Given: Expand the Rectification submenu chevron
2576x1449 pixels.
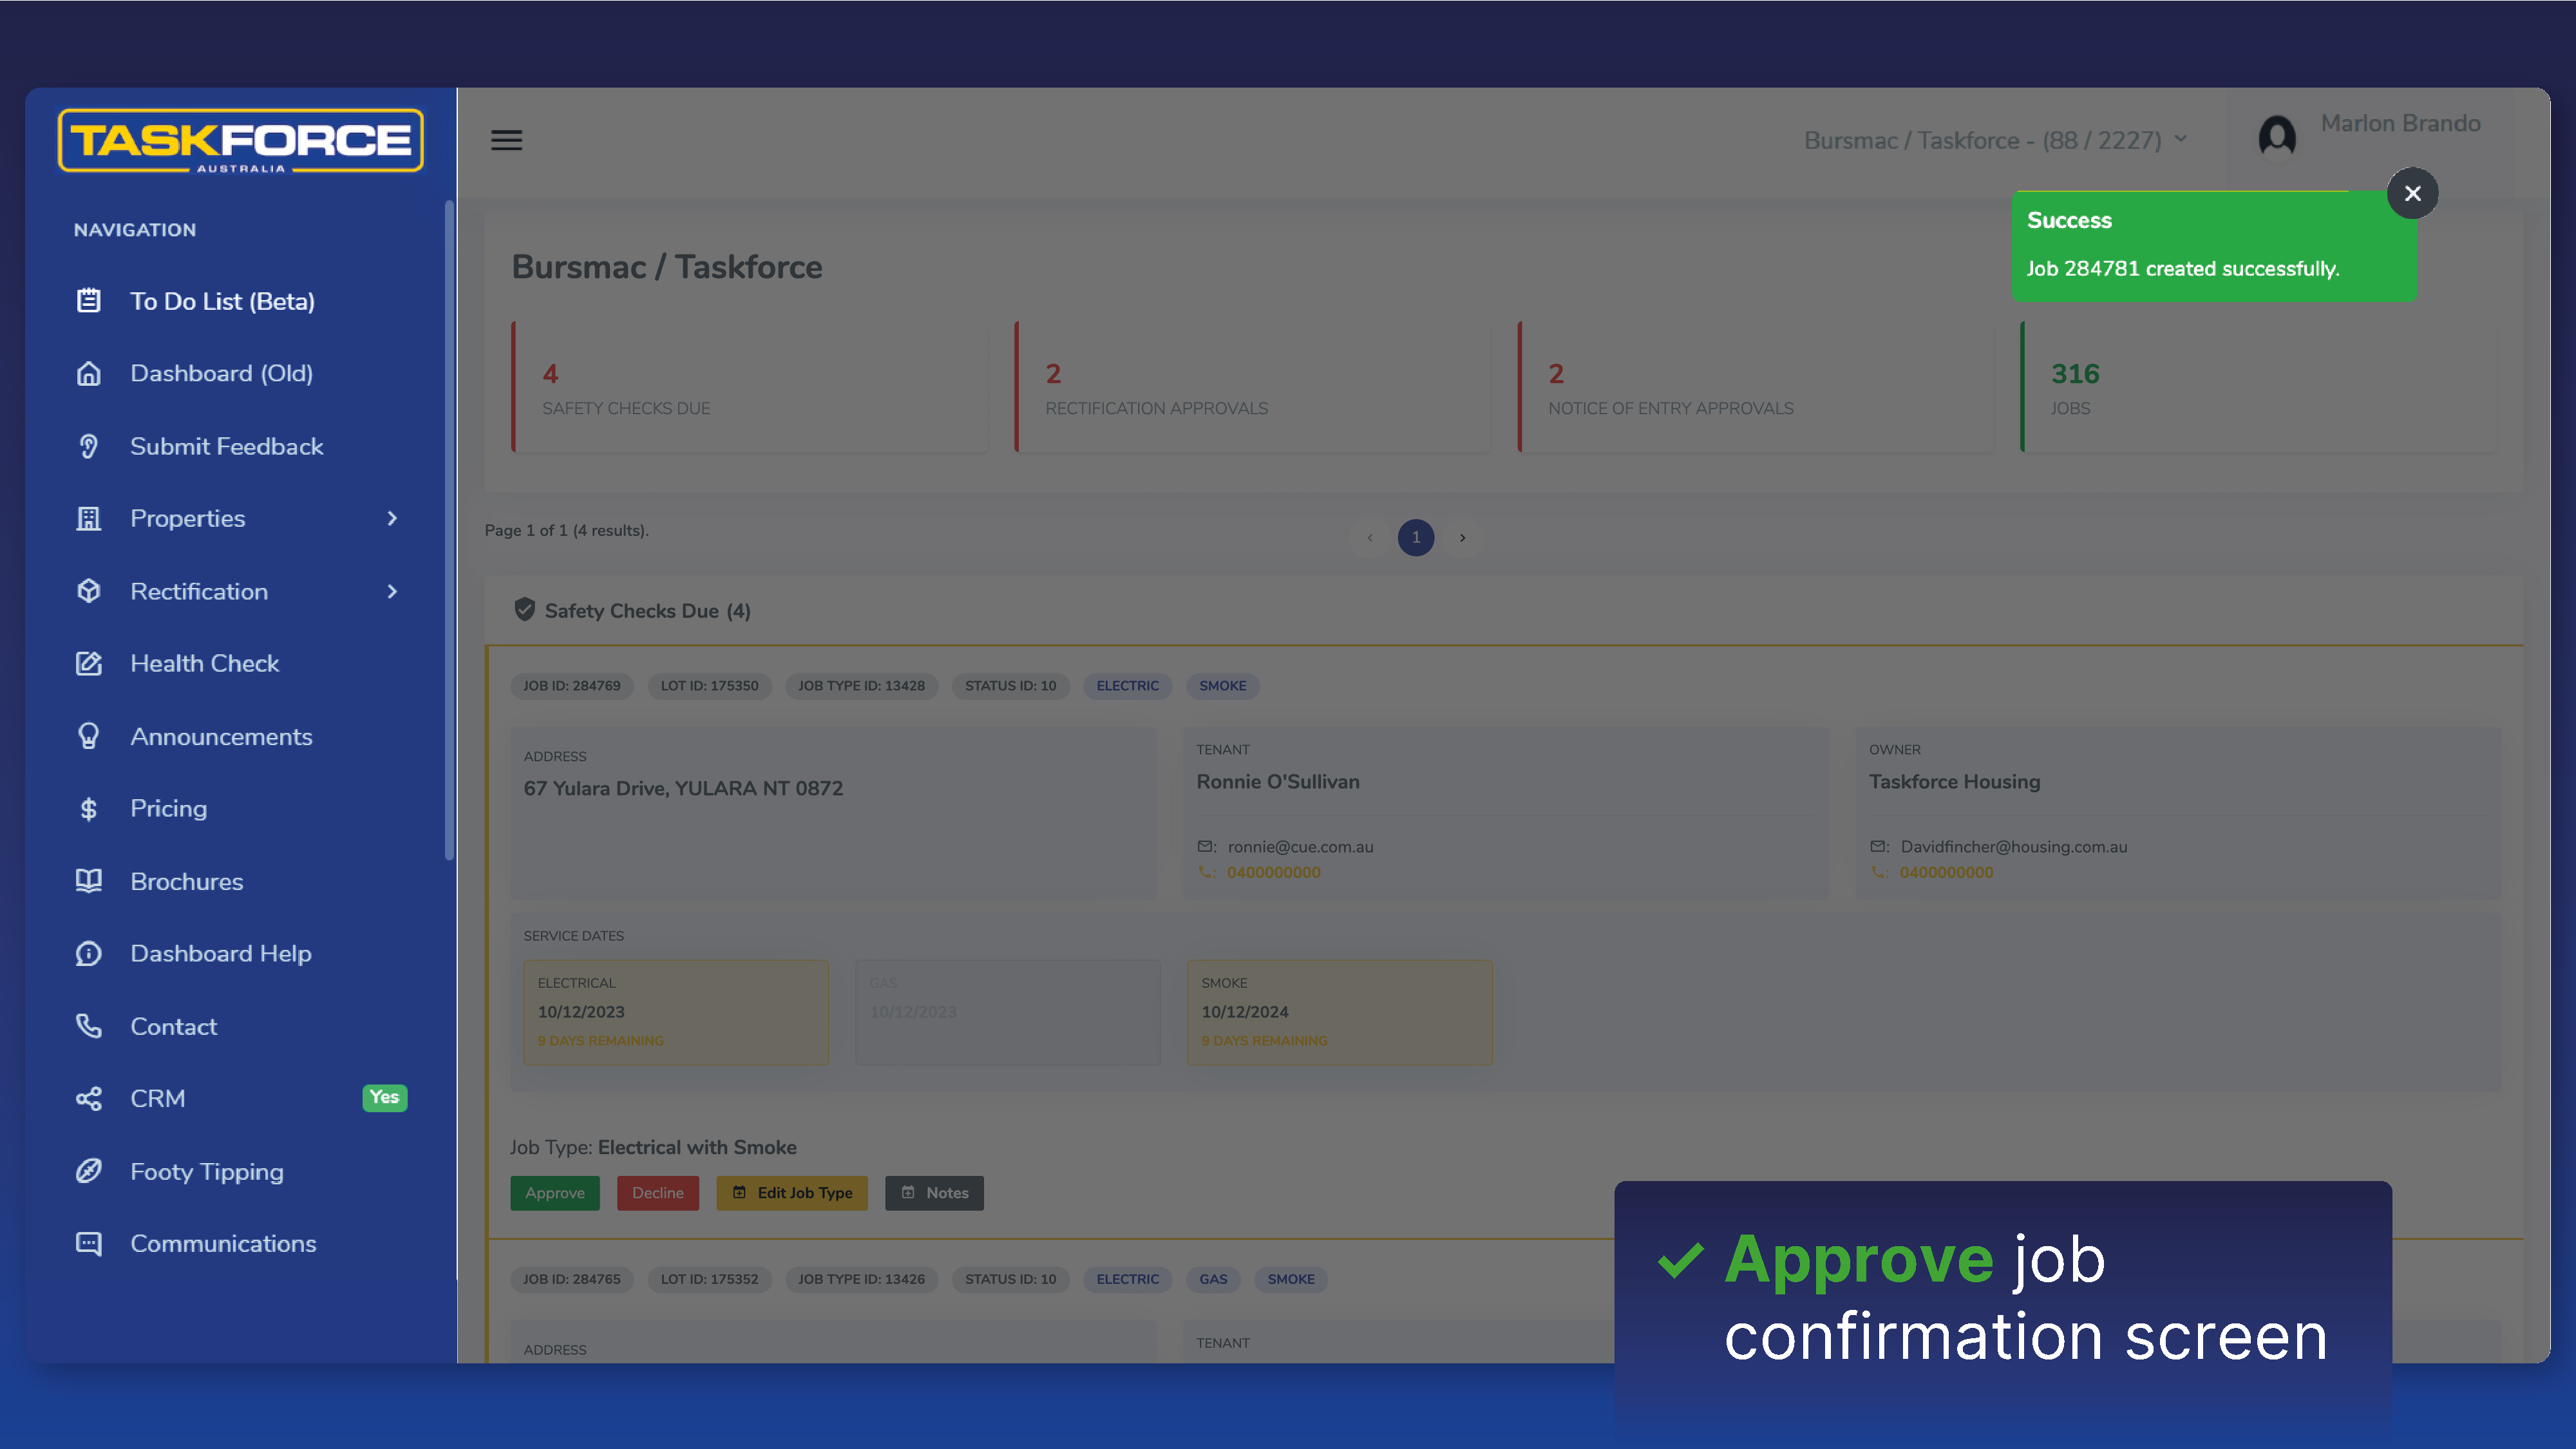Looking at the screenshot, I should [x=392, y=591].
